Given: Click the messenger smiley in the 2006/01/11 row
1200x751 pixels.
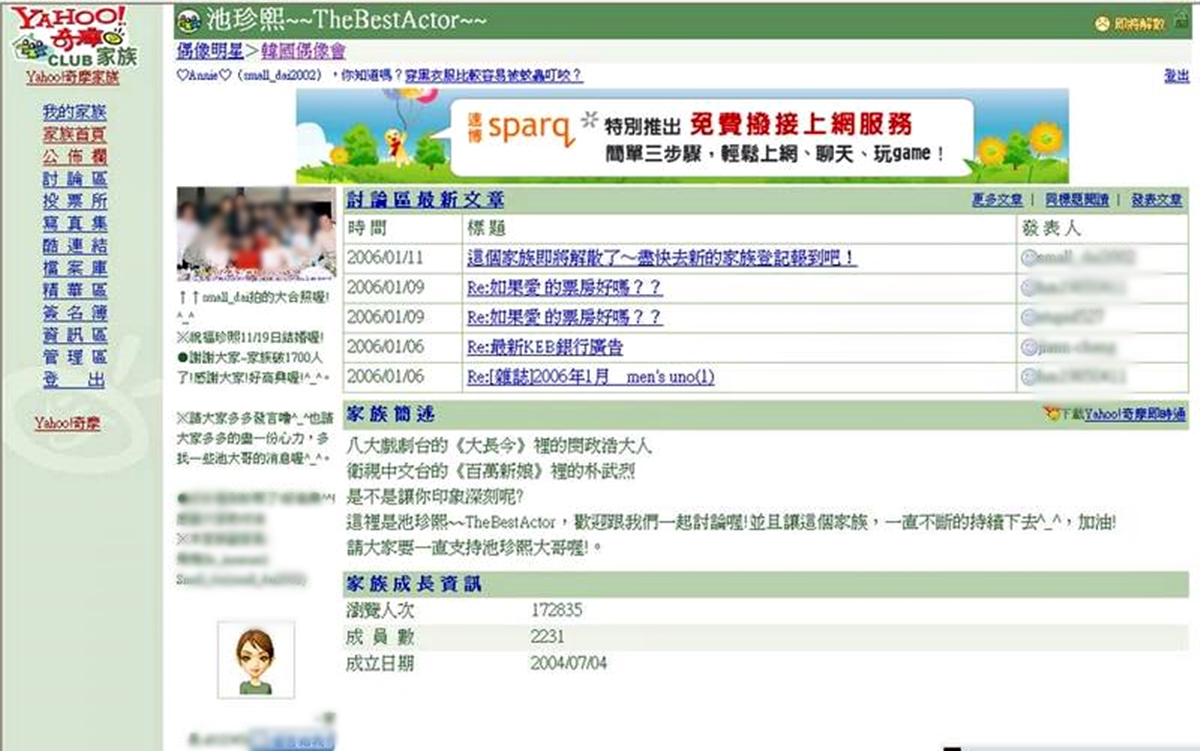Looking at the screenshot, I should point(1028,258).
